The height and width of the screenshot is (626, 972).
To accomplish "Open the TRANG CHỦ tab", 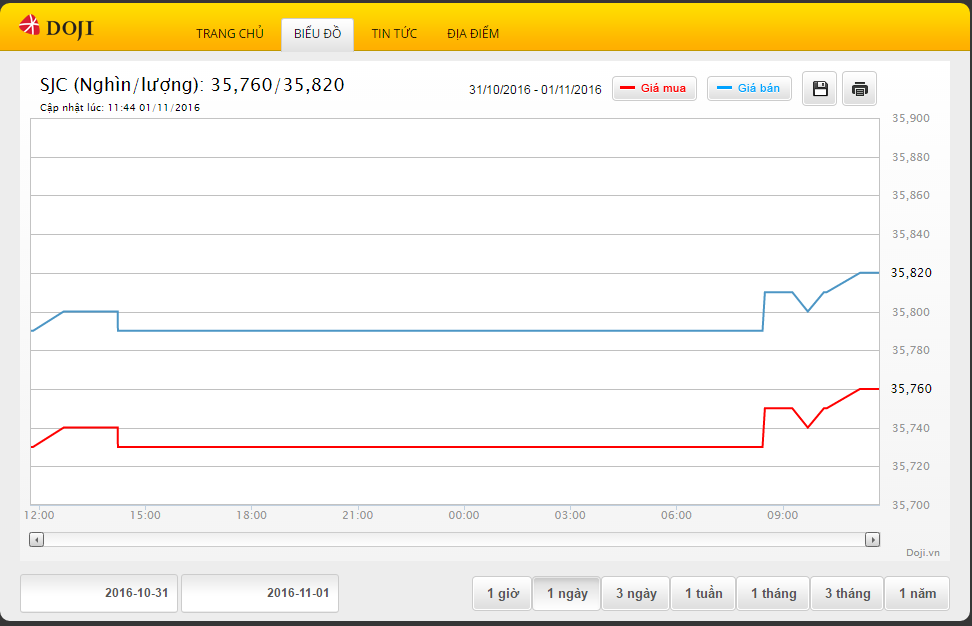I will click(x=230, y=33).
